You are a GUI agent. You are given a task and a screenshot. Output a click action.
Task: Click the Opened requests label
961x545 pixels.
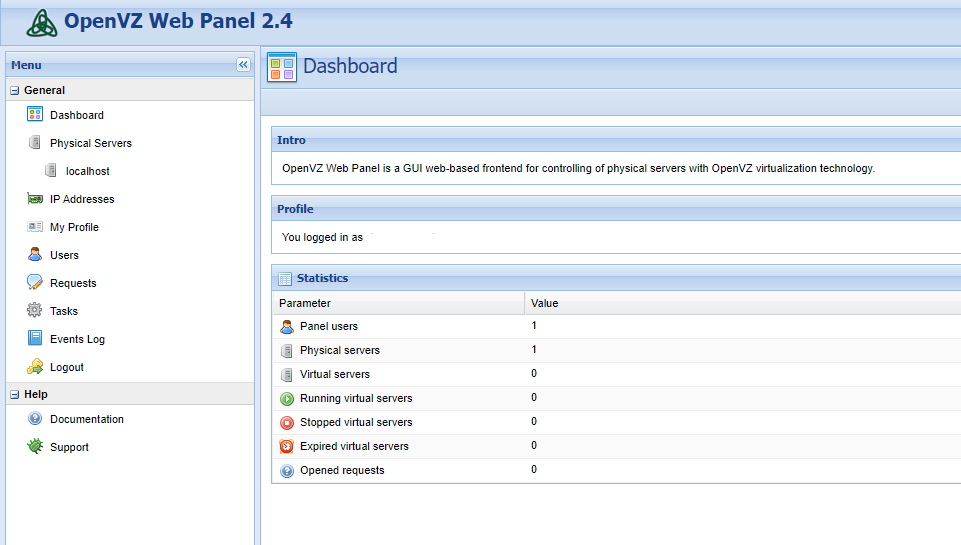[342, 470]
